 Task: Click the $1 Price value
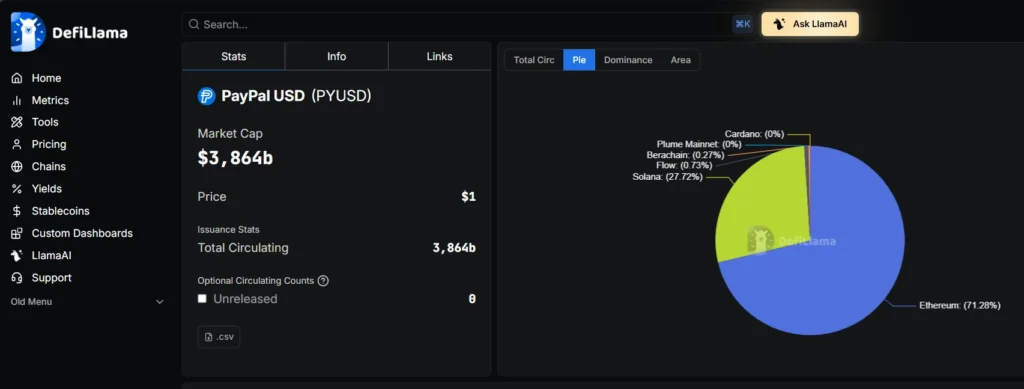point(469,196)
